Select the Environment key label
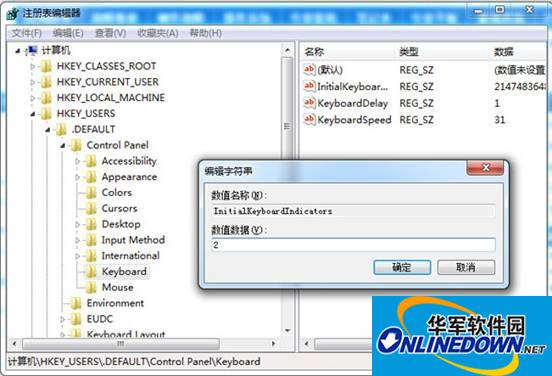552x376 pixels. click(x=115, y=303)
